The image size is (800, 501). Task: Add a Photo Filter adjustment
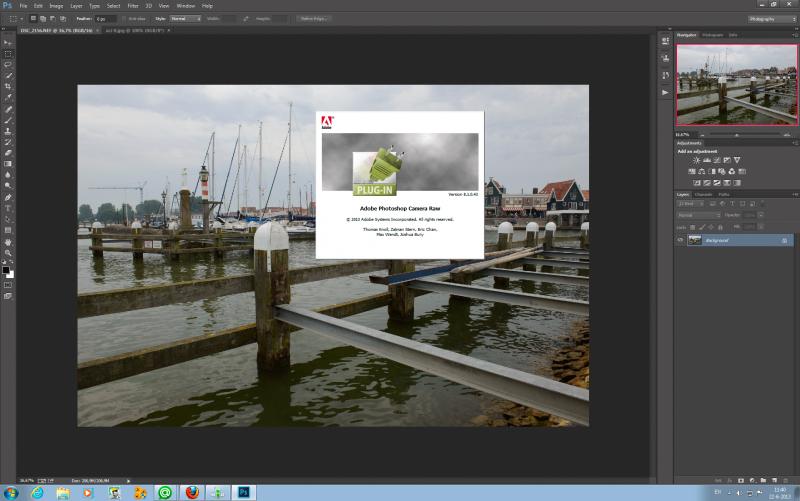[x=722, y=171]
